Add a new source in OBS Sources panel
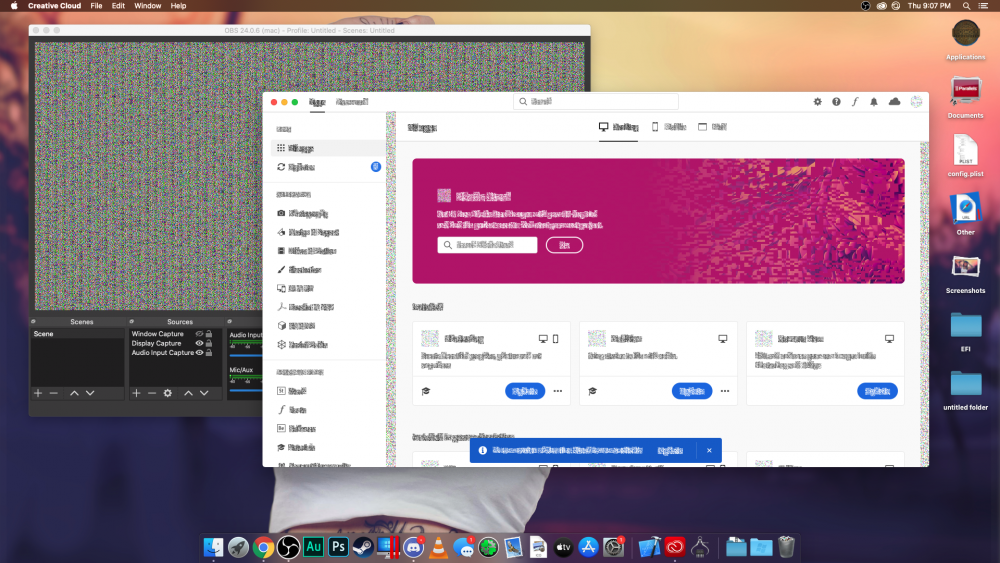This screenshot has width=1000, height=563. click(136, 393)
